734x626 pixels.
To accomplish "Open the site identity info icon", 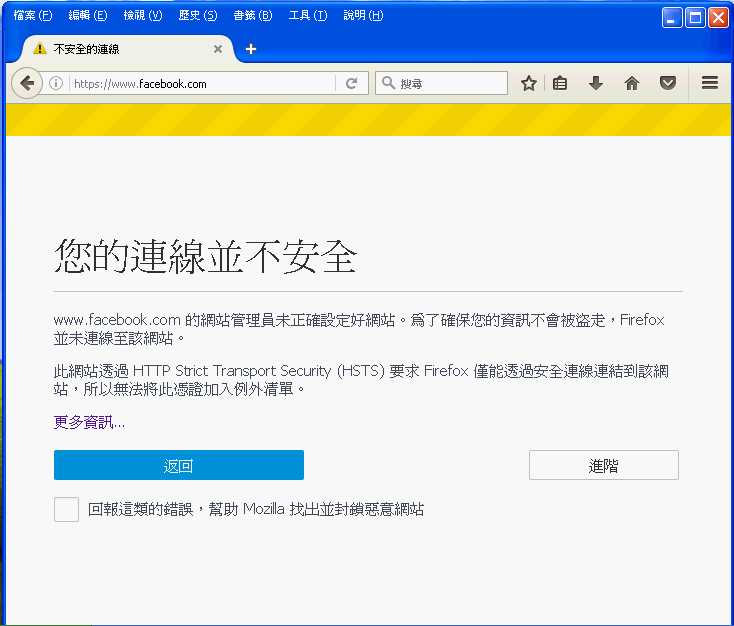I will pos(56,84).
